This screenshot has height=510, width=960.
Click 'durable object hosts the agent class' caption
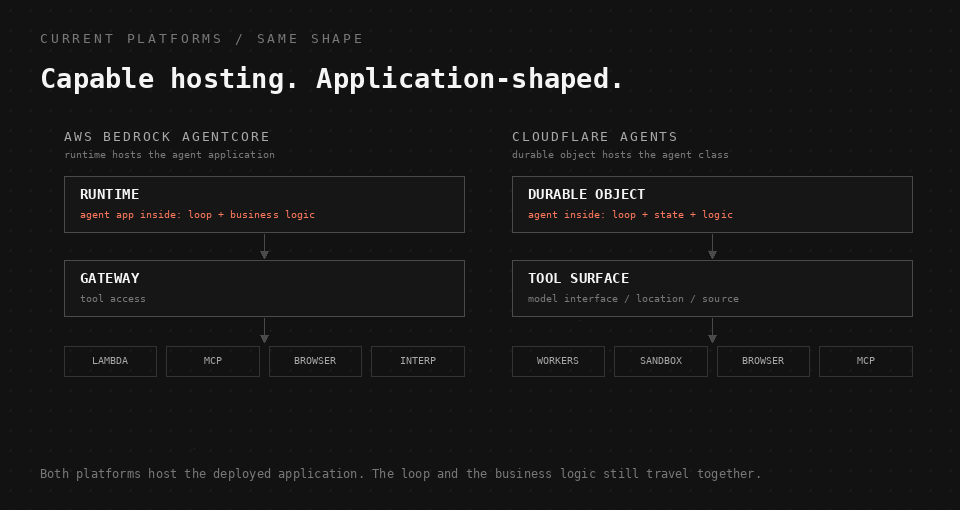[620, 155]
